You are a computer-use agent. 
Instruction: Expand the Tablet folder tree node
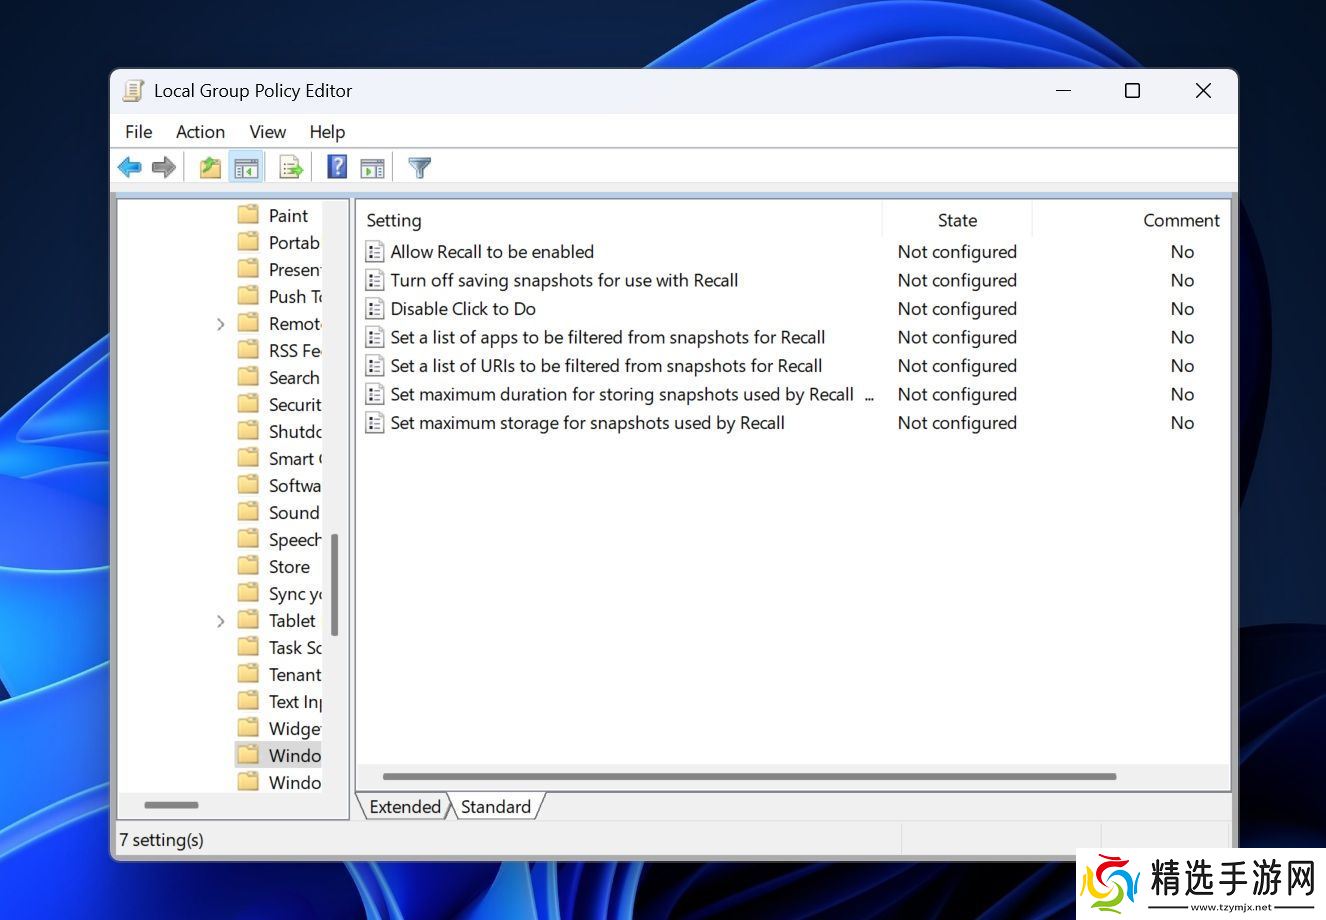tap(221, 621)
